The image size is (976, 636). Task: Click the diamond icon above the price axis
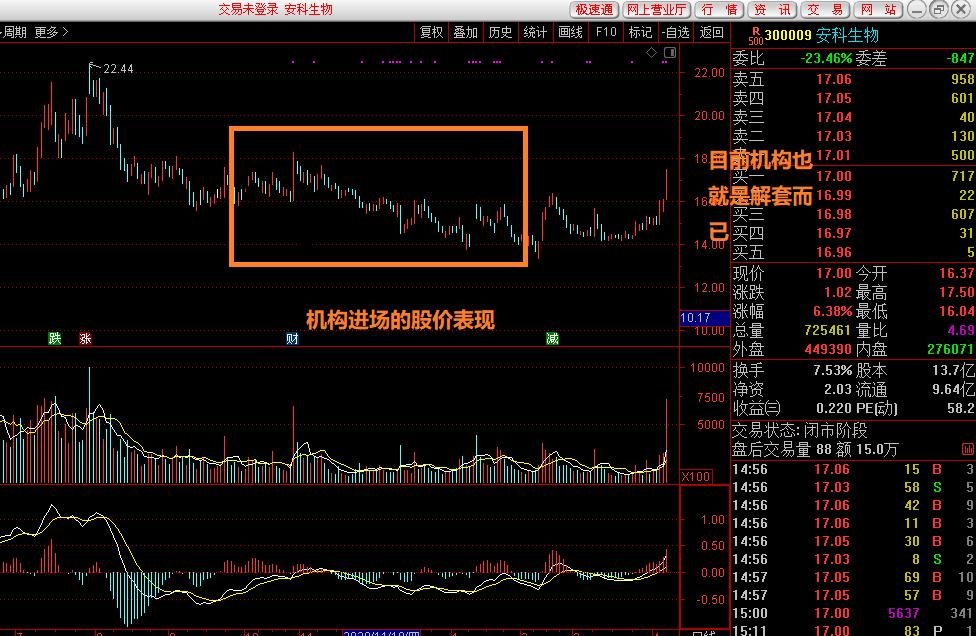651,53
